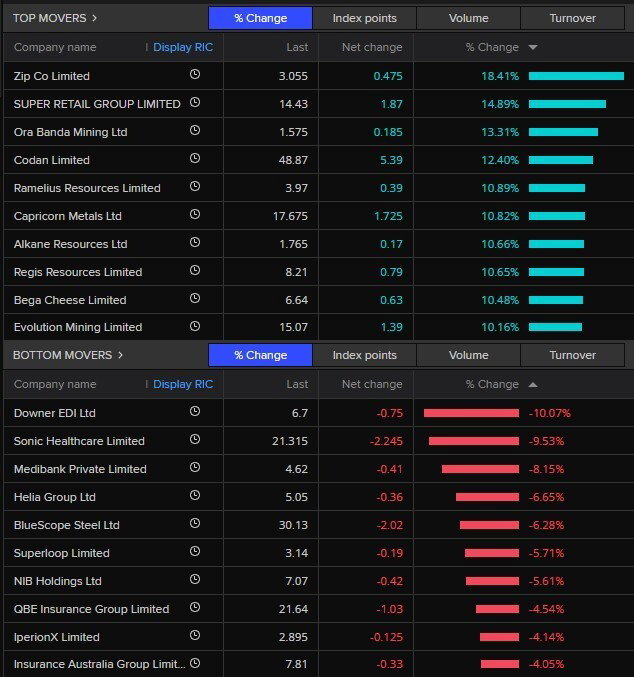
Task: Switch Top Movers to Index points tab
Action: (365, 18)
